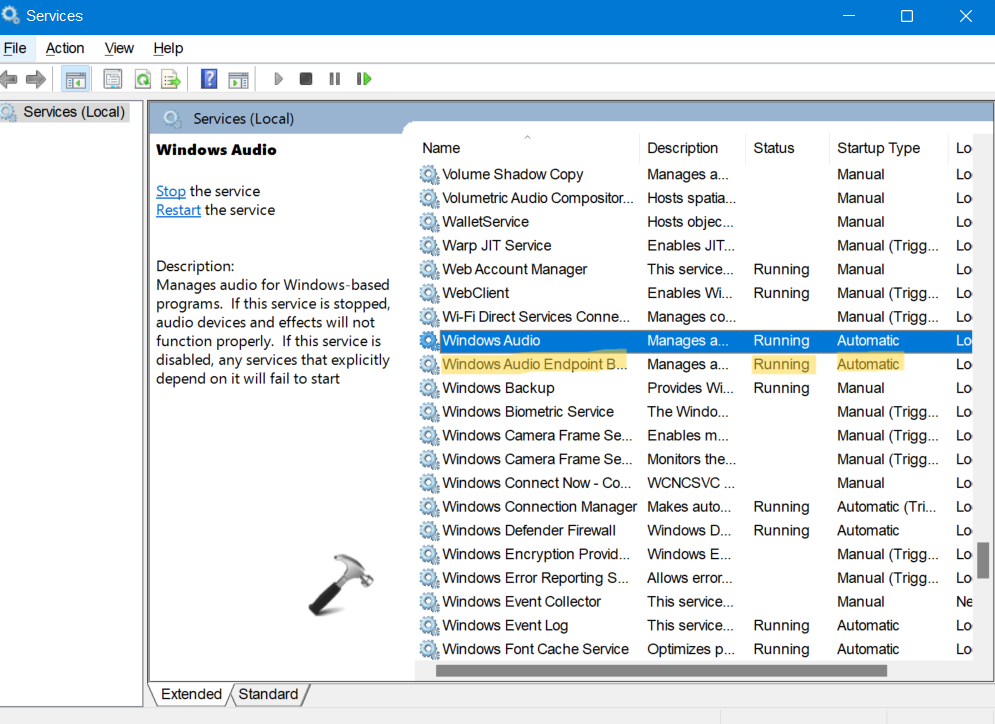Open Properties from the toolbar

[113, 79]
